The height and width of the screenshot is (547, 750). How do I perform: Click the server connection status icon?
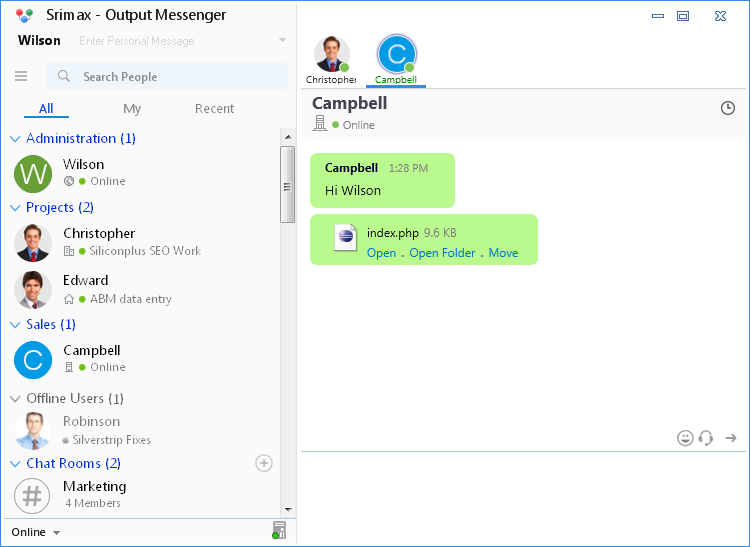[x=279, y=530]
